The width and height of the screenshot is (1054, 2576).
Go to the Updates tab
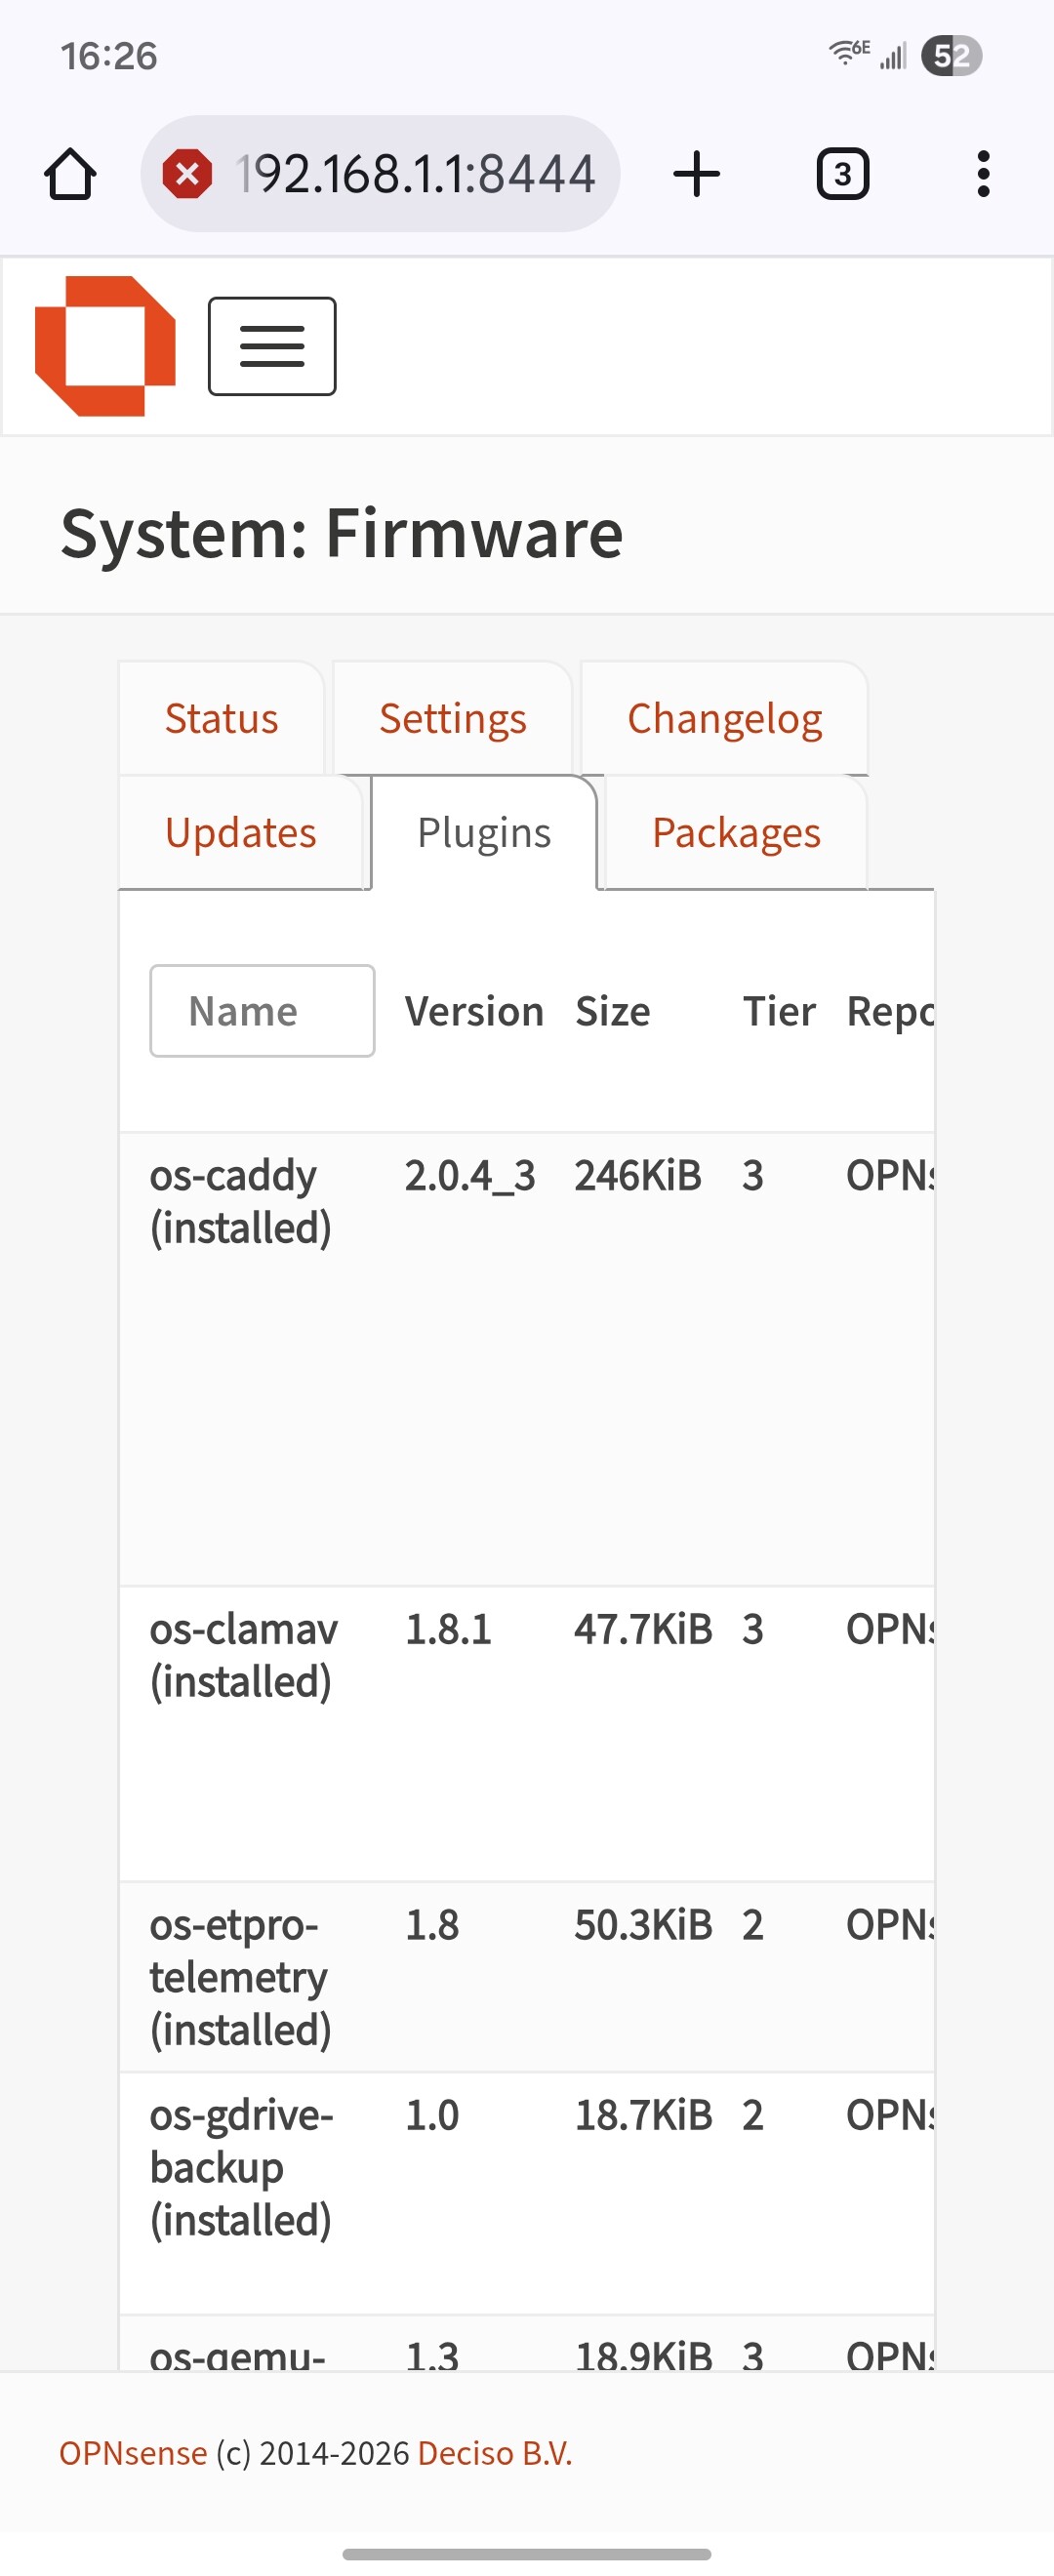pos(240,833)
